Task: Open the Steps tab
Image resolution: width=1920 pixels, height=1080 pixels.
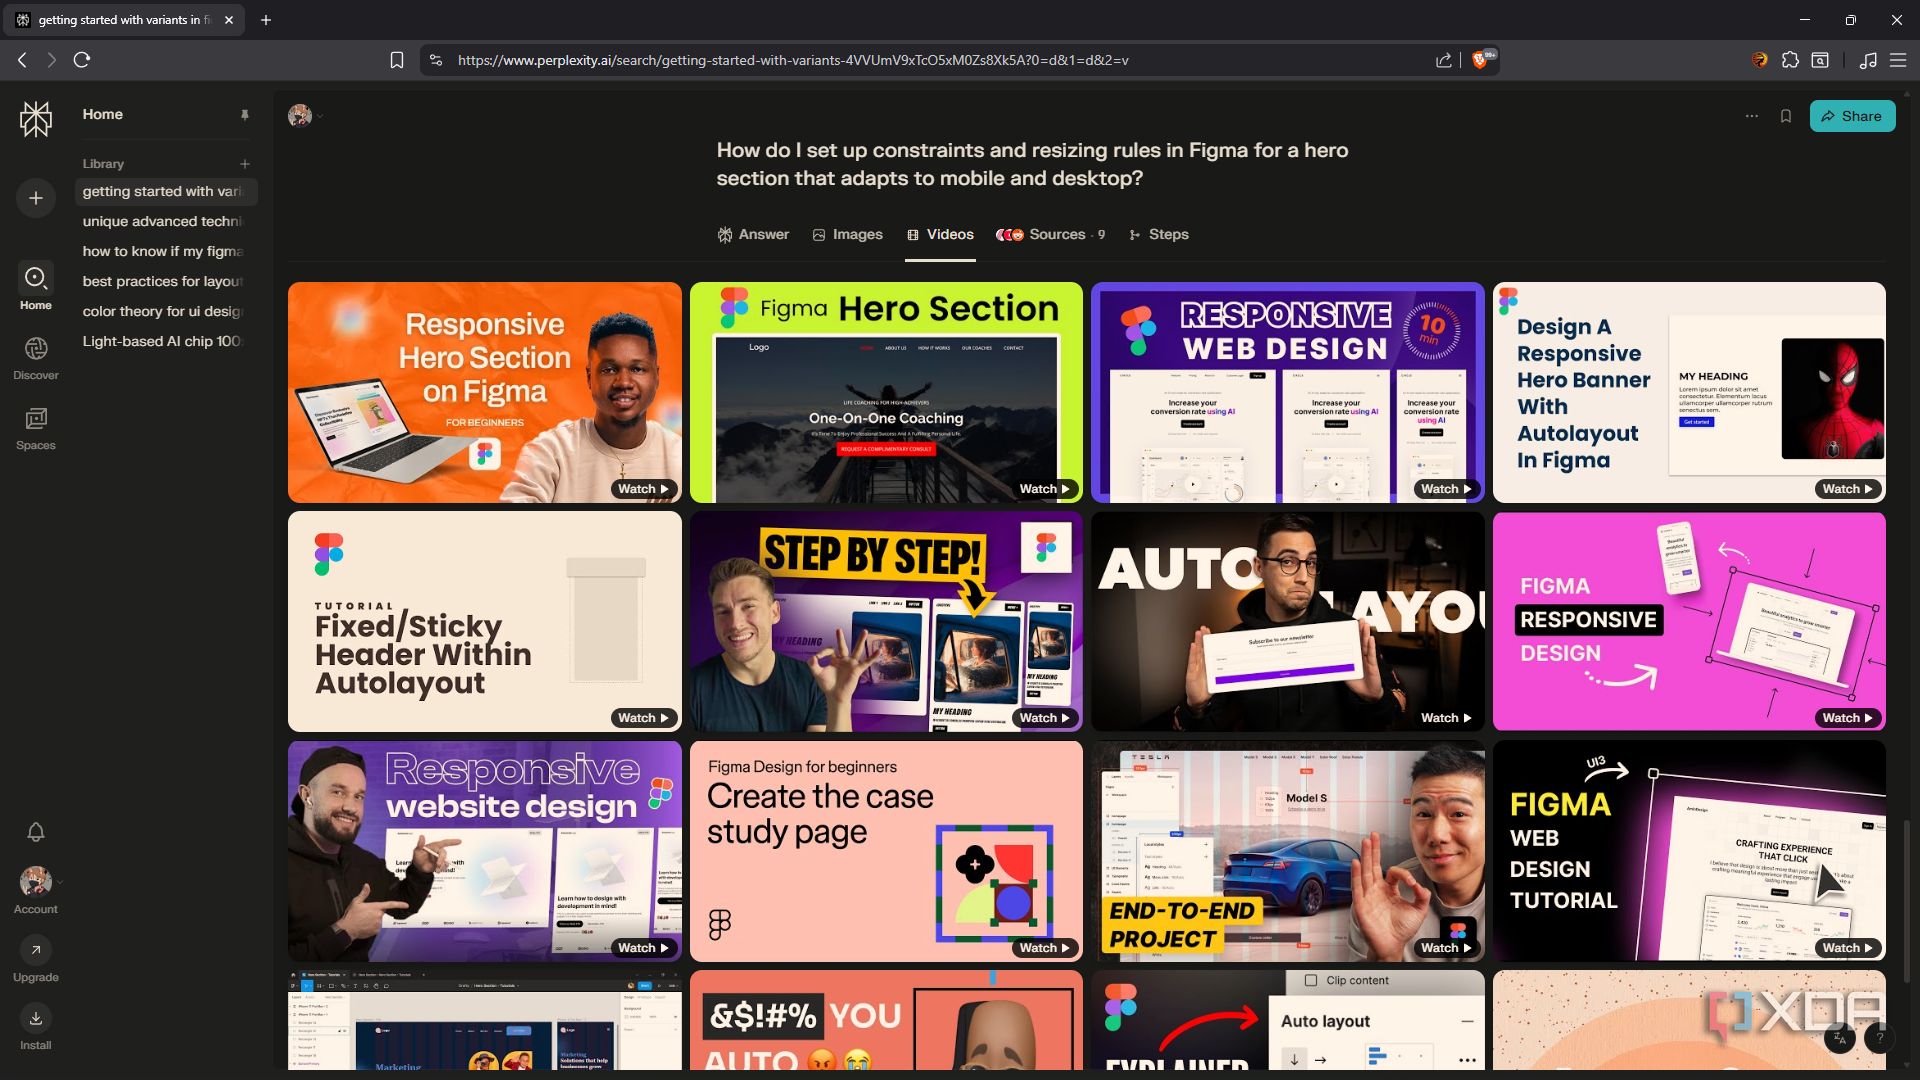Action: click(1158, 234)
